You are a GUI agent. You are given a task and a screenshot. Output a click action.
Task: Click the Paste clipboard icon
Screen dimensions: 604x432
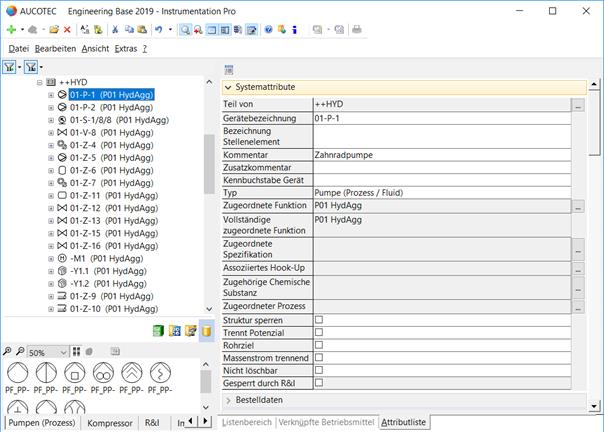tap(142, 30)
